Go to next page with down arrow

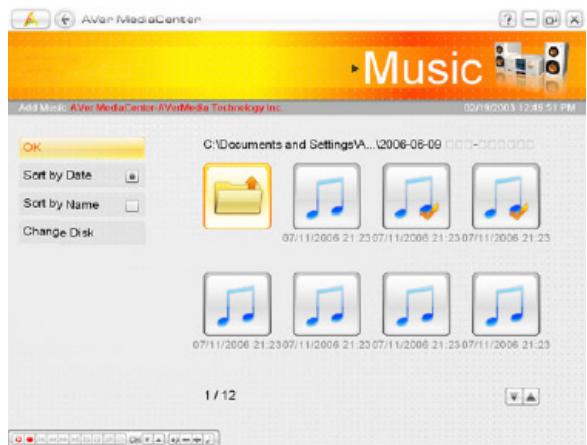point(514,397)
